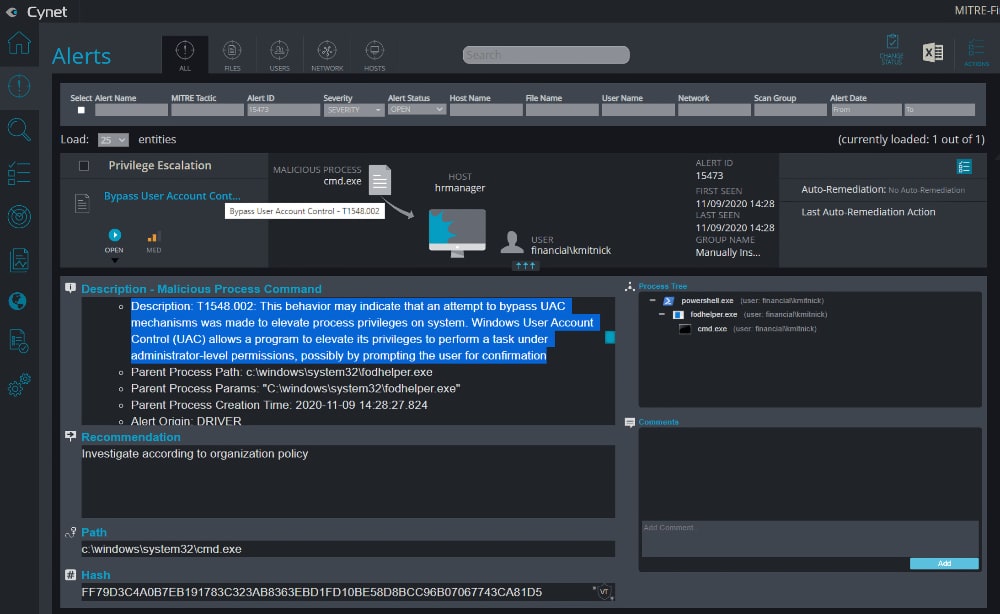Click the cmd.exe process tree icon
This screenshot has width=1000, height=614.
pyautogui.click(x=685, y=329)
